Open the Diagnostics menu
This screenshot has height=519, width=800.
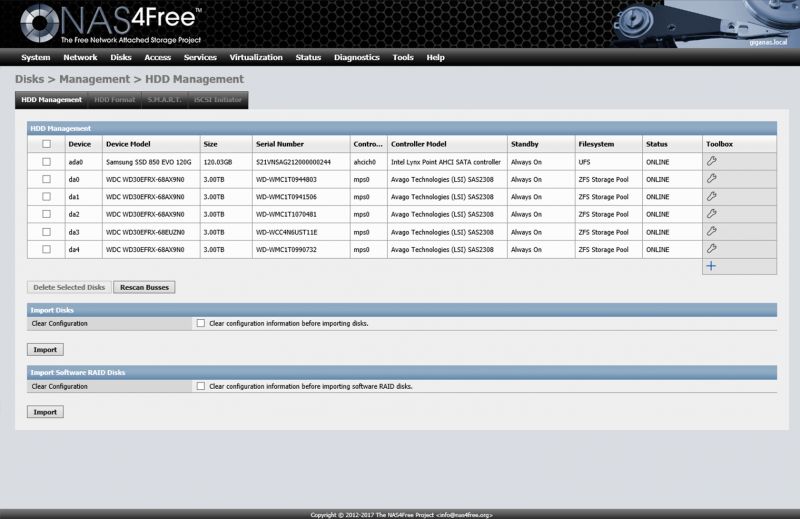pyautogui.click(x=357, y=57)
